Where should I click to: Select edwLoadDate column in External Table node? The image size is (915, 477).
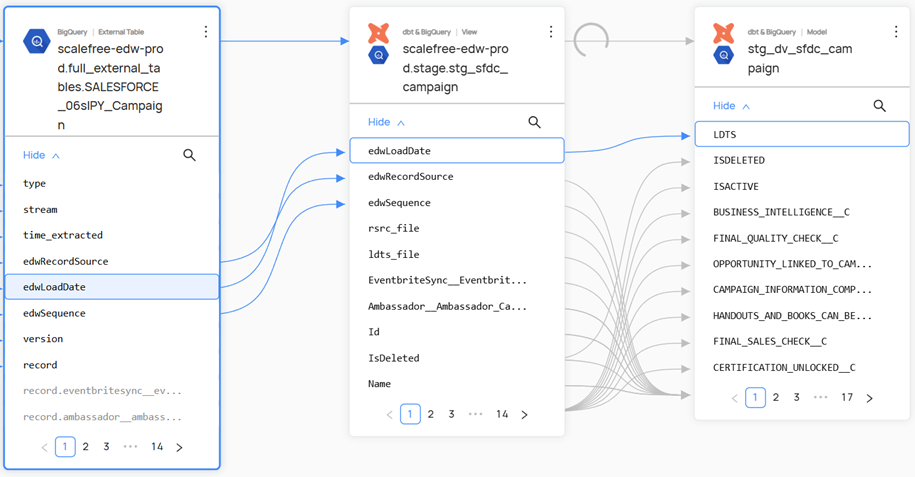112,287
